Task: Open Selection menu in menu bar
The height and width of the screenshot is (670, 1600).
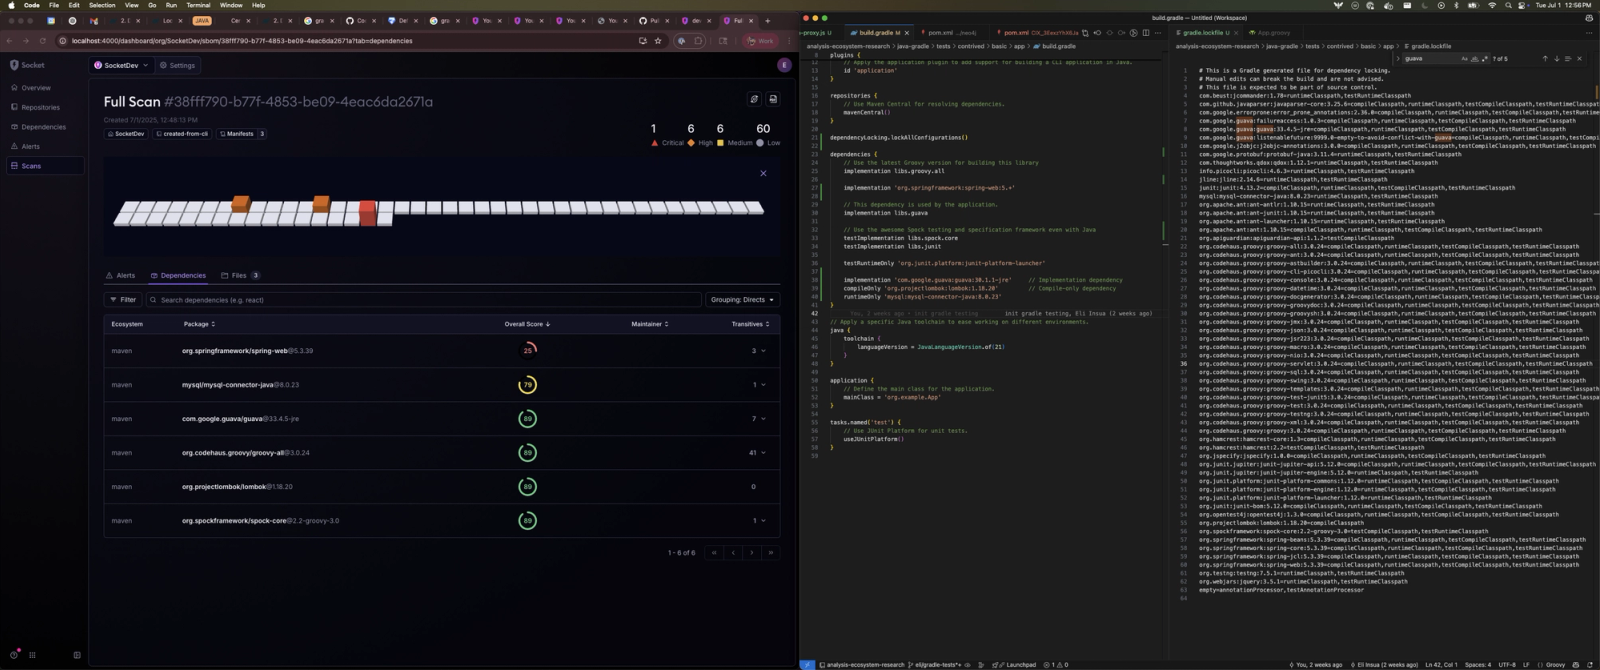Action: [102, 5]
